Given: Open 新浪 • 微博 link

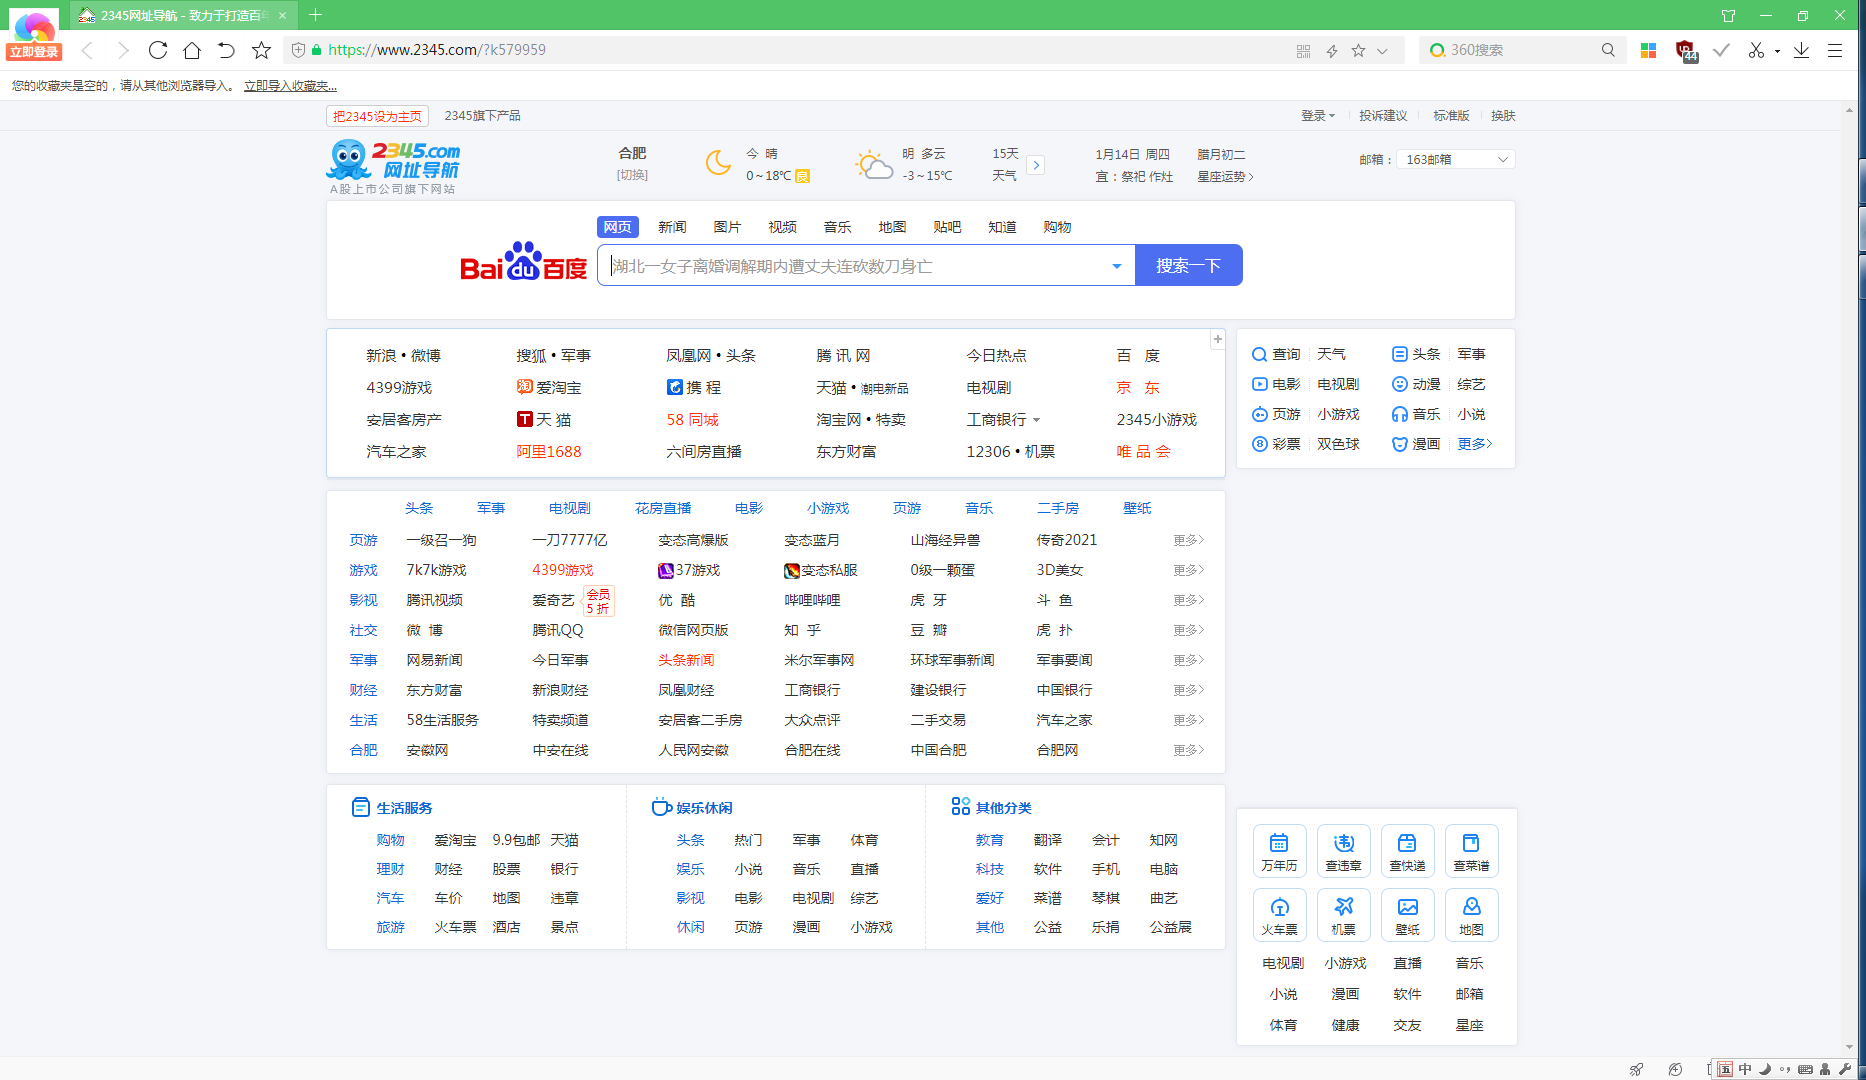Looking at the screenshot, I should click(403, 356).
